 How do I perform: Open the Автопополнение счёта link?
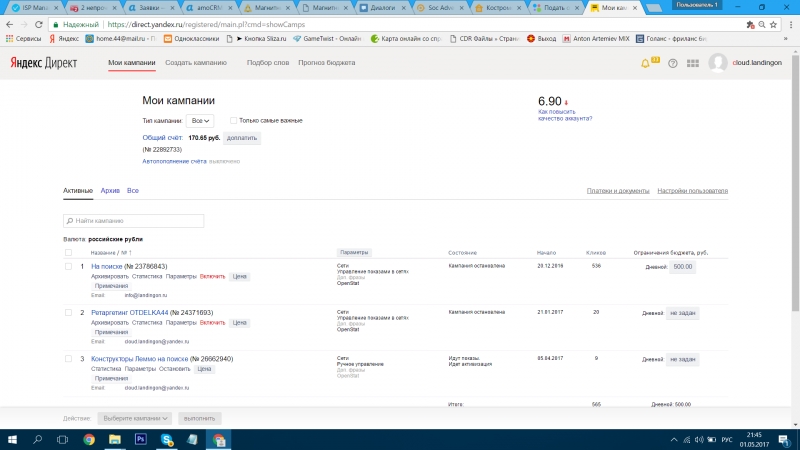174,161
